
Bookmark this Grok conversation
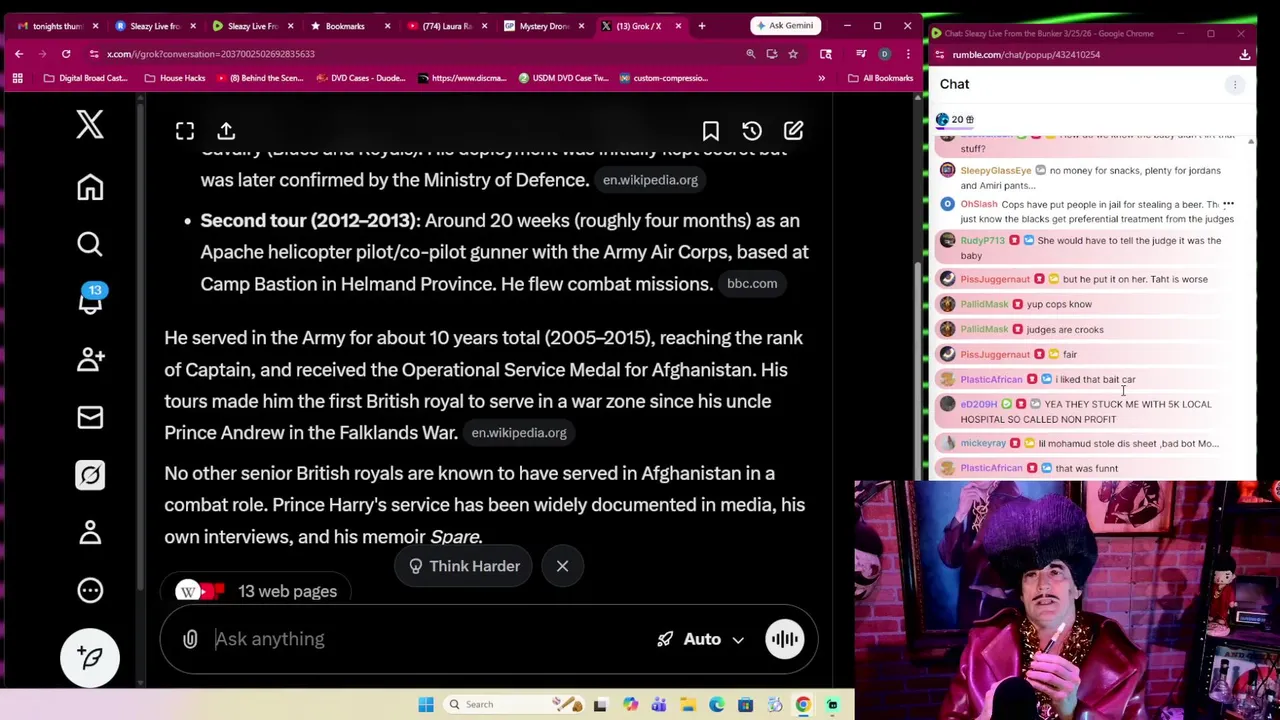710,131
